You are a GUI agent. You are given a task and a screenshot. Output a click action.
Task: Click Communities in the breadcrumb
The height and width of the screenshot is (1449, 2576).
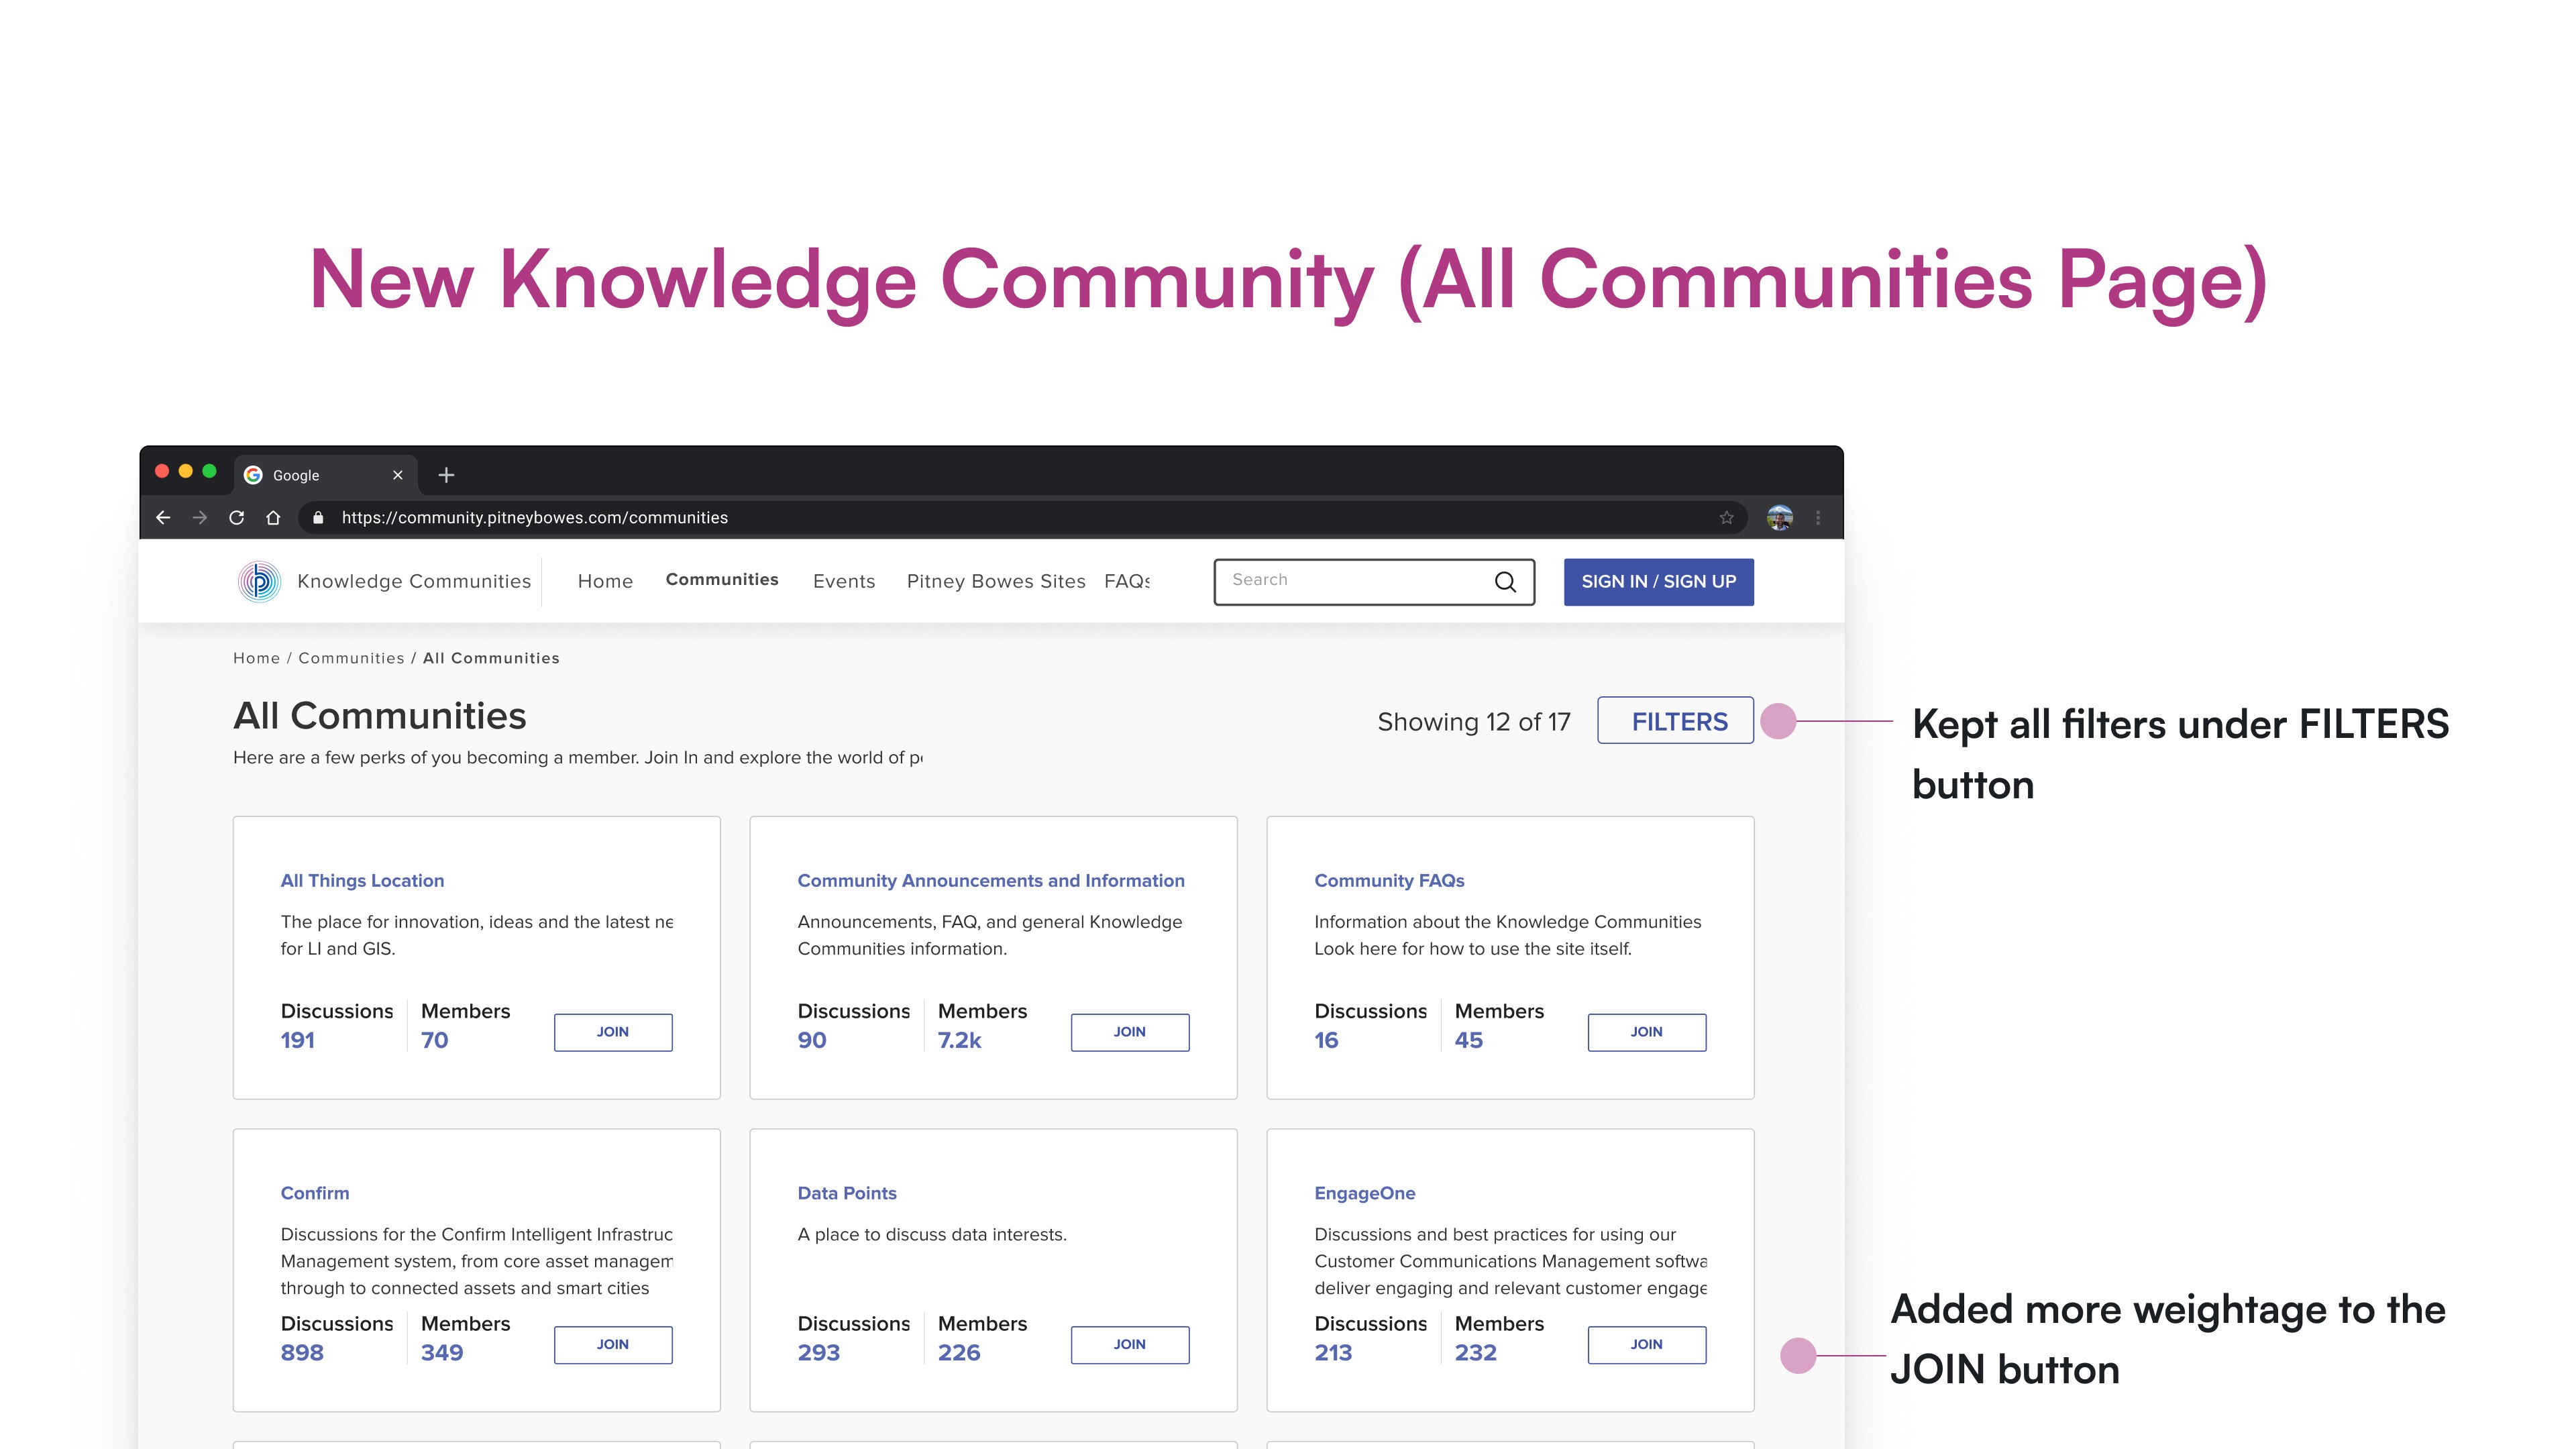[x=351, y=658]
